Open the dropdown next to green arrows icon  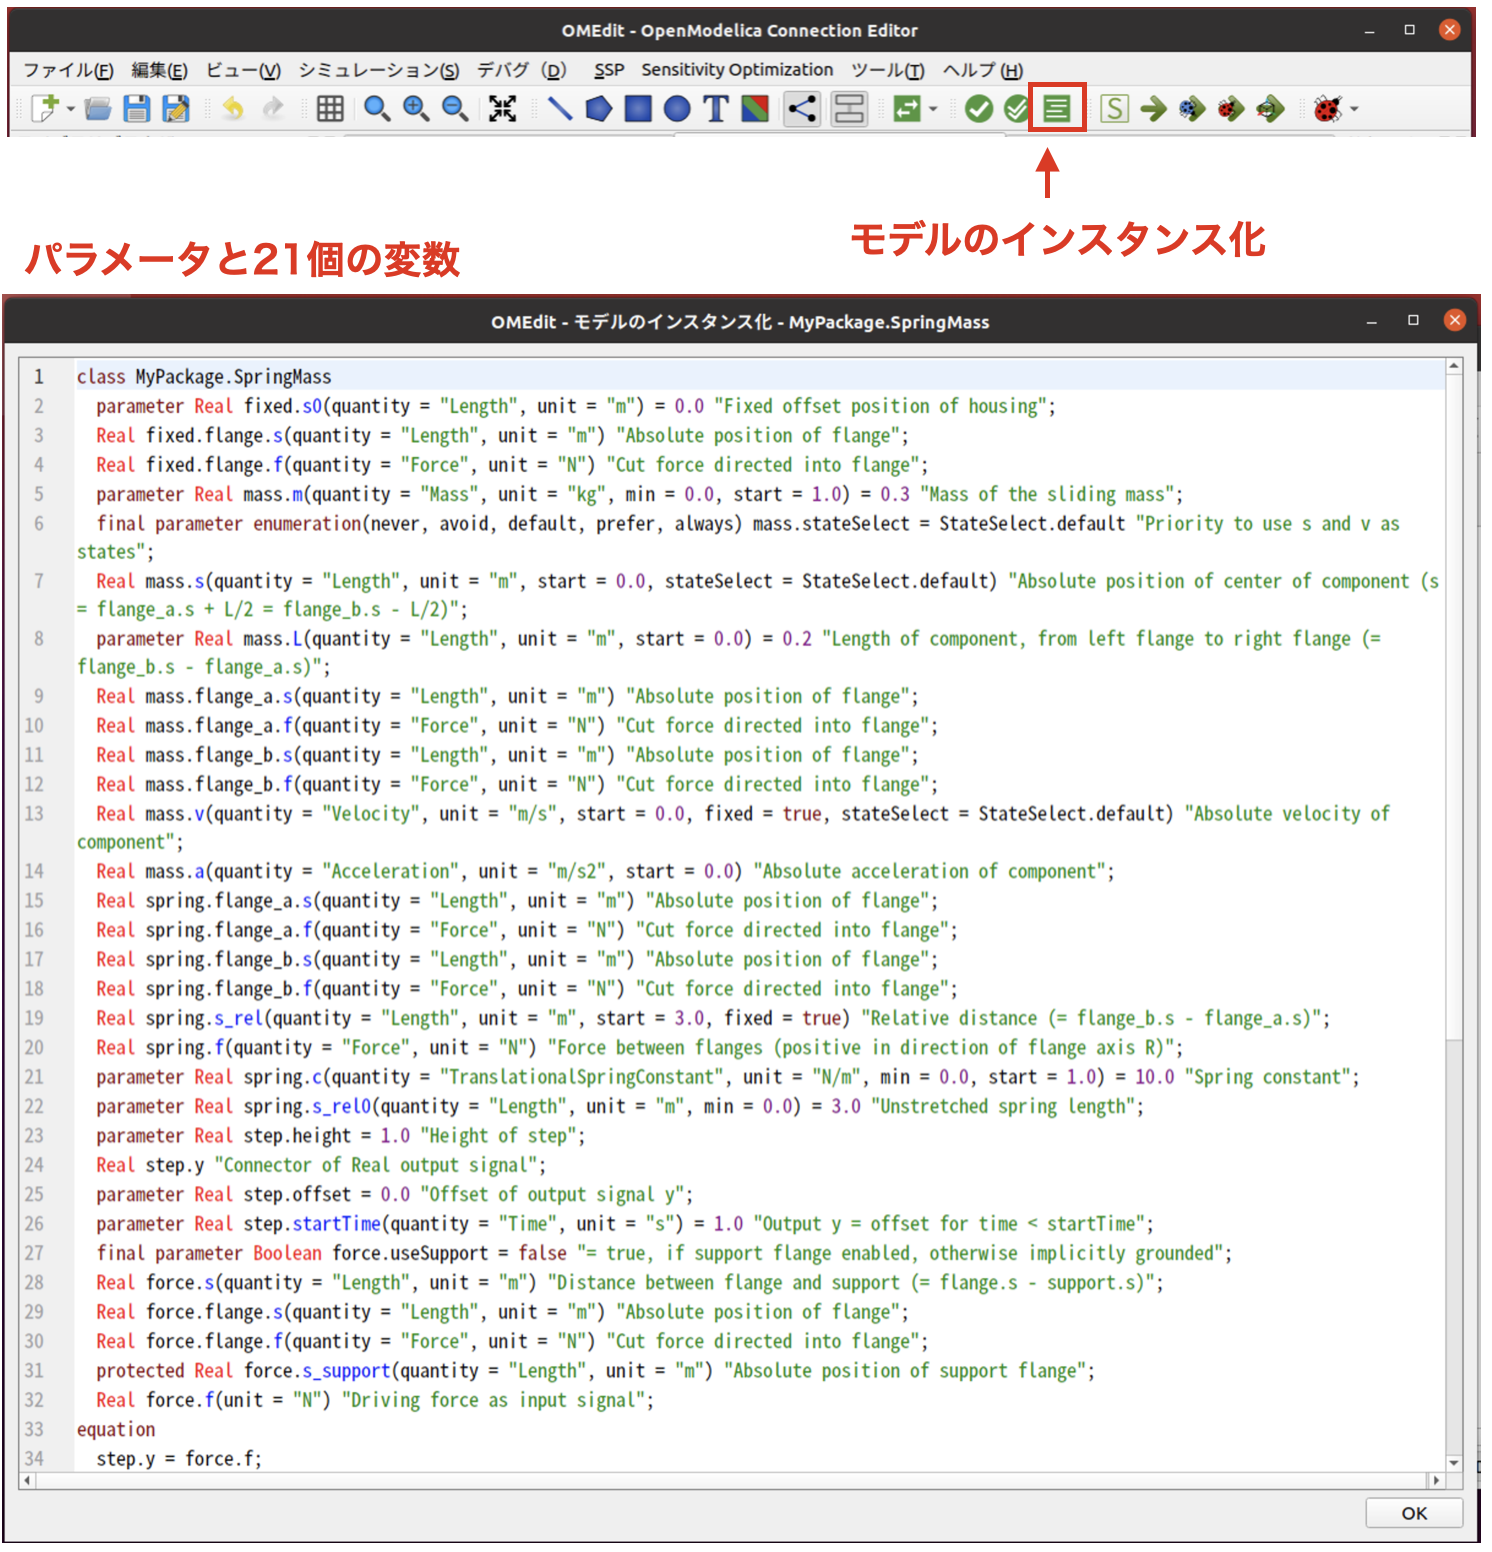[x=933, y=109]
